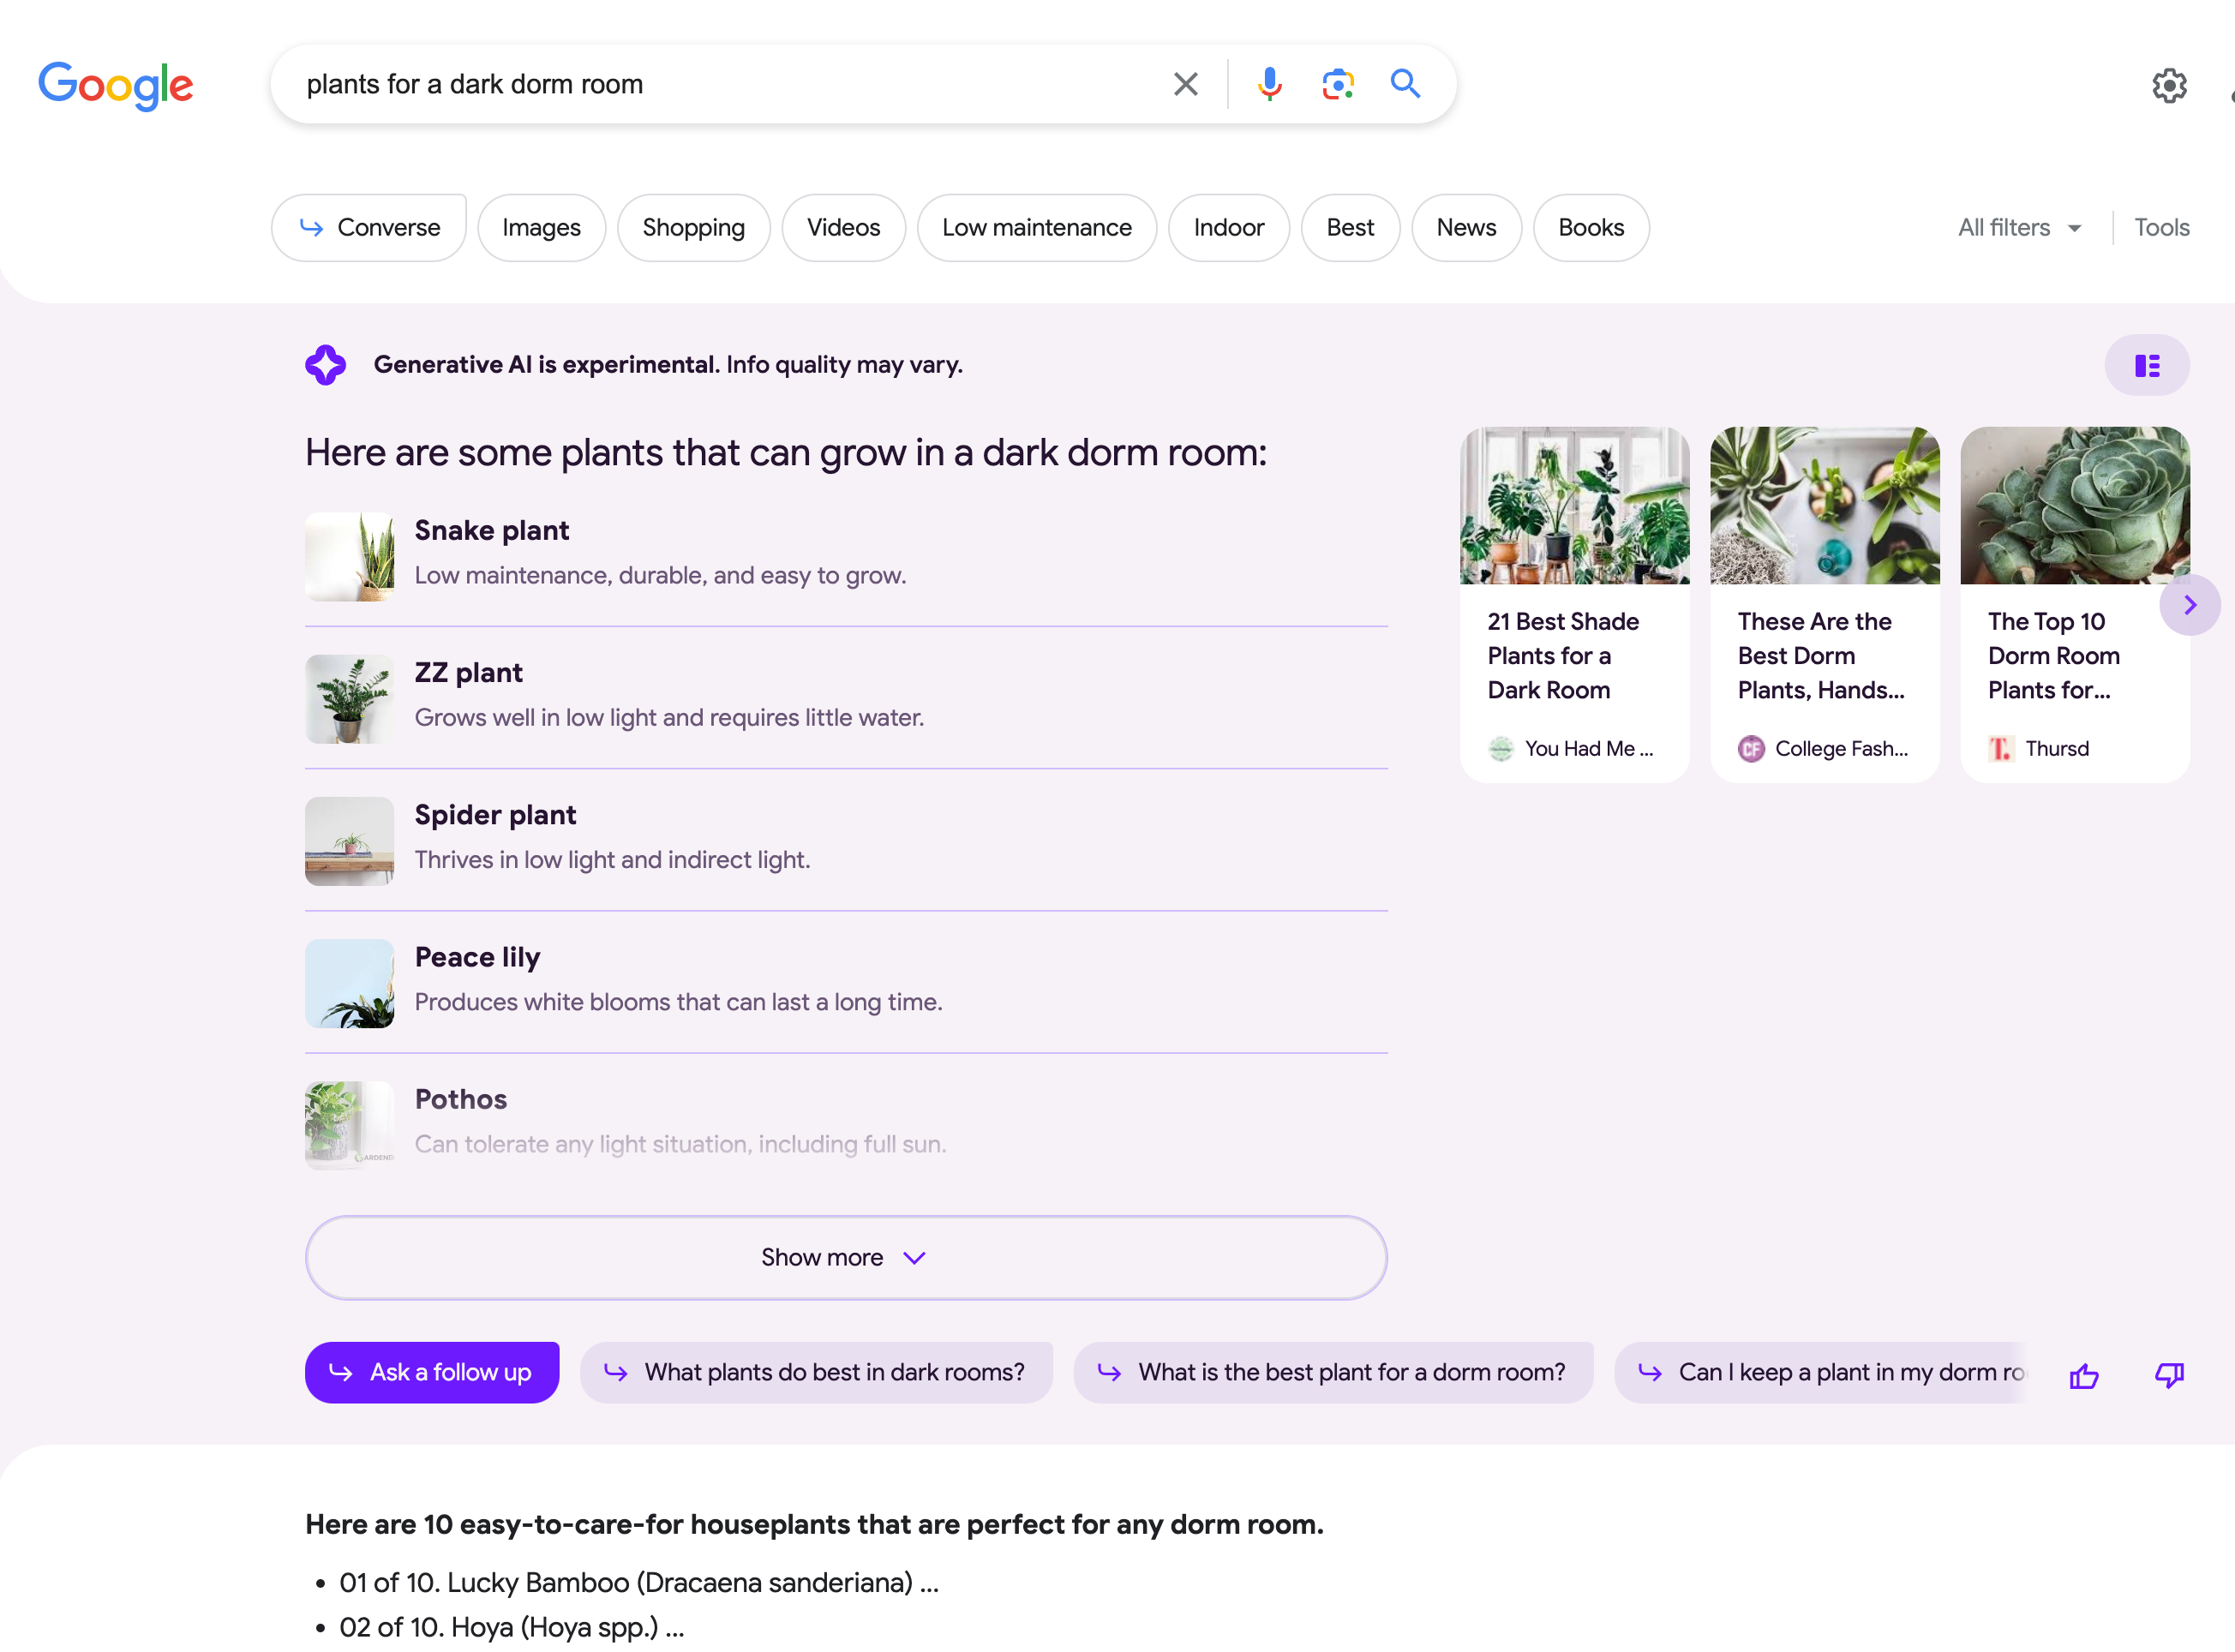Viewport: 2235px width, 1652px height.
Task: Click the monstera plants card image
Action: pyautogui.click(x=1574, y=505)
